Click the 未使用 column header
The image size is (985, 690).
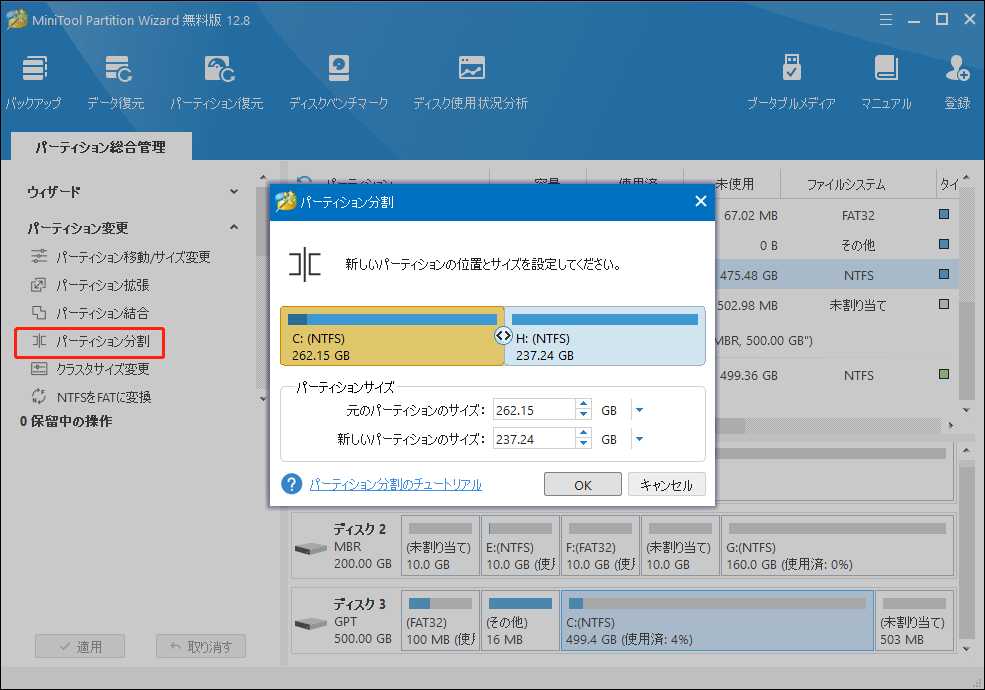[734, 184]
